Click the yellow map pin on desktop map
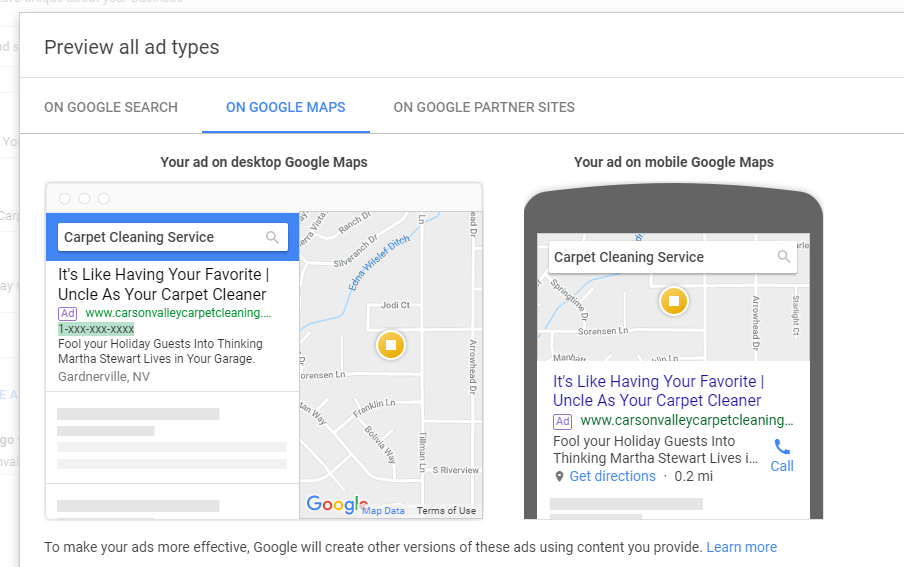904x567 pixels. pos(391,345)
